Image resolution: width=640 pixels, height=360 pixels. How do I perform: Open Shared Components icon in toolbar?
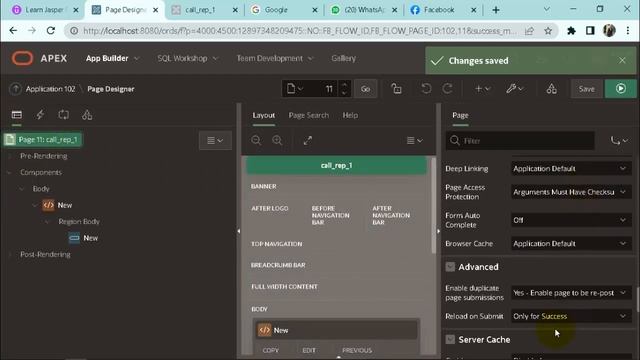(551, 89)
